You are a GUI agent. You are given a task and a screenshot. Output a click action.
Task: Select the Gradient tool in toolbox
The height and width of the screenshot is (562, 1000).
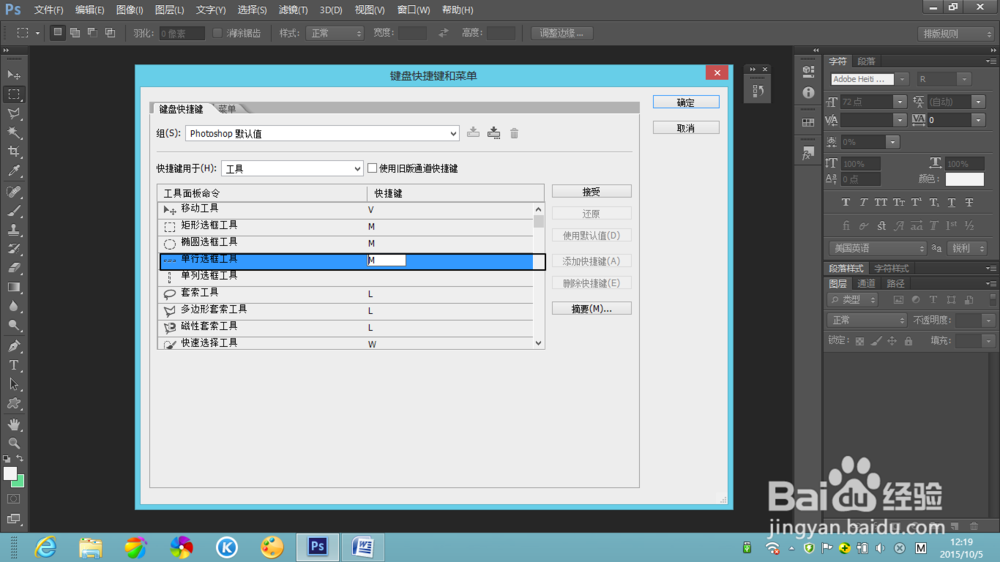pos(13,288)
